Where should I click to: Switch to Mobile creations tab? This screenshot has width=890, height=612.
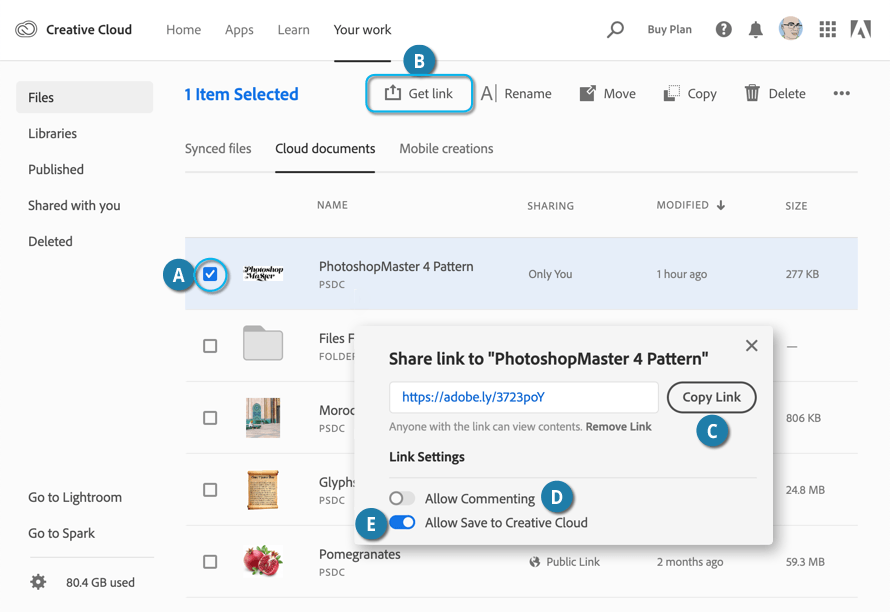(446, 148)
